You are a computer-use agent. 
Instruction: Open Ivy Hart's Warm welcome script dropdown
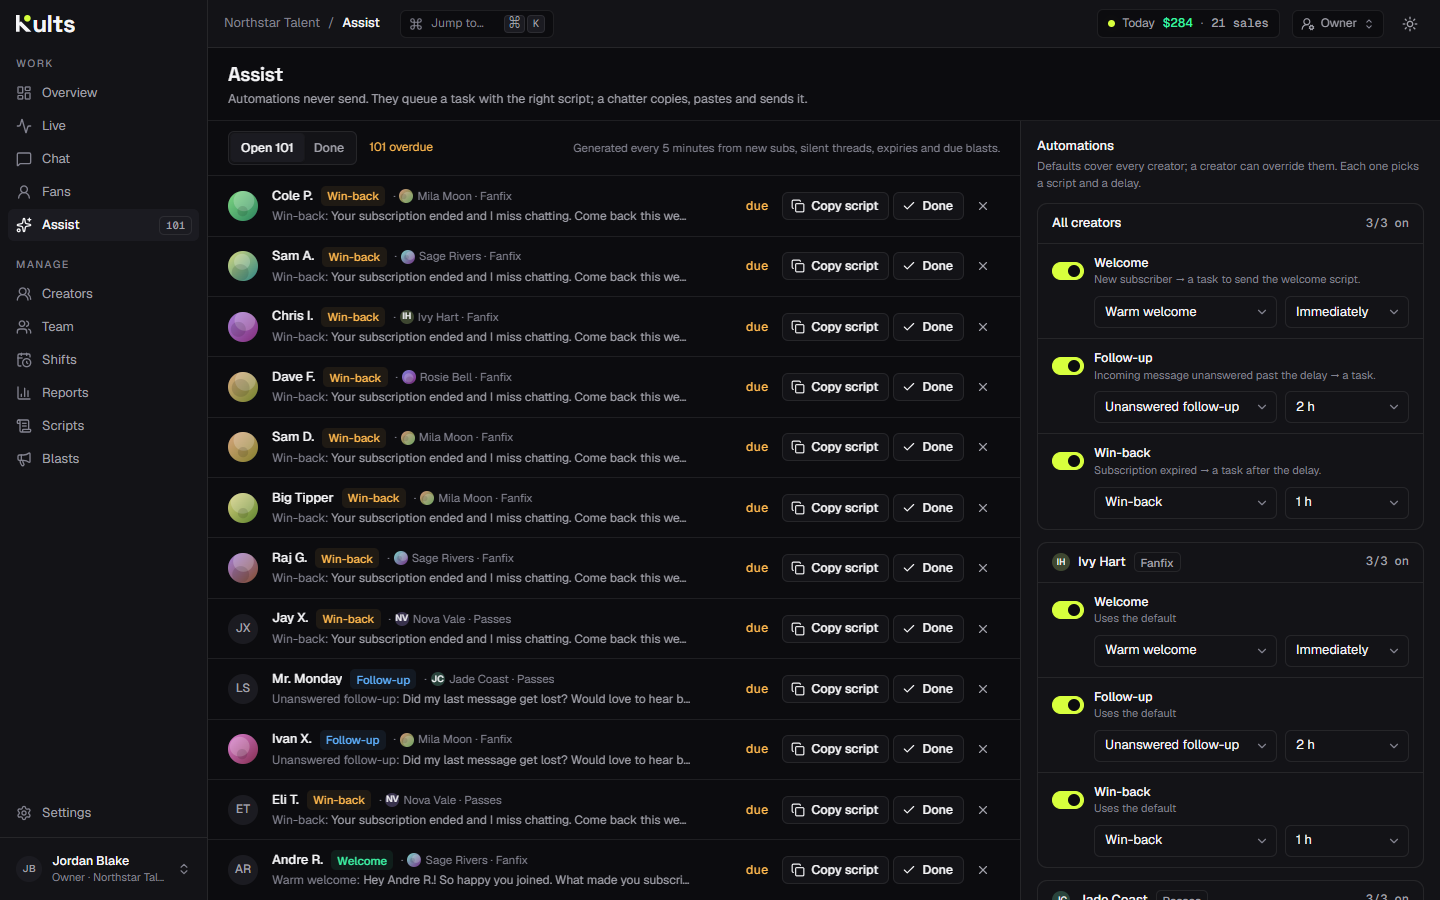(x=1185, y=650)
